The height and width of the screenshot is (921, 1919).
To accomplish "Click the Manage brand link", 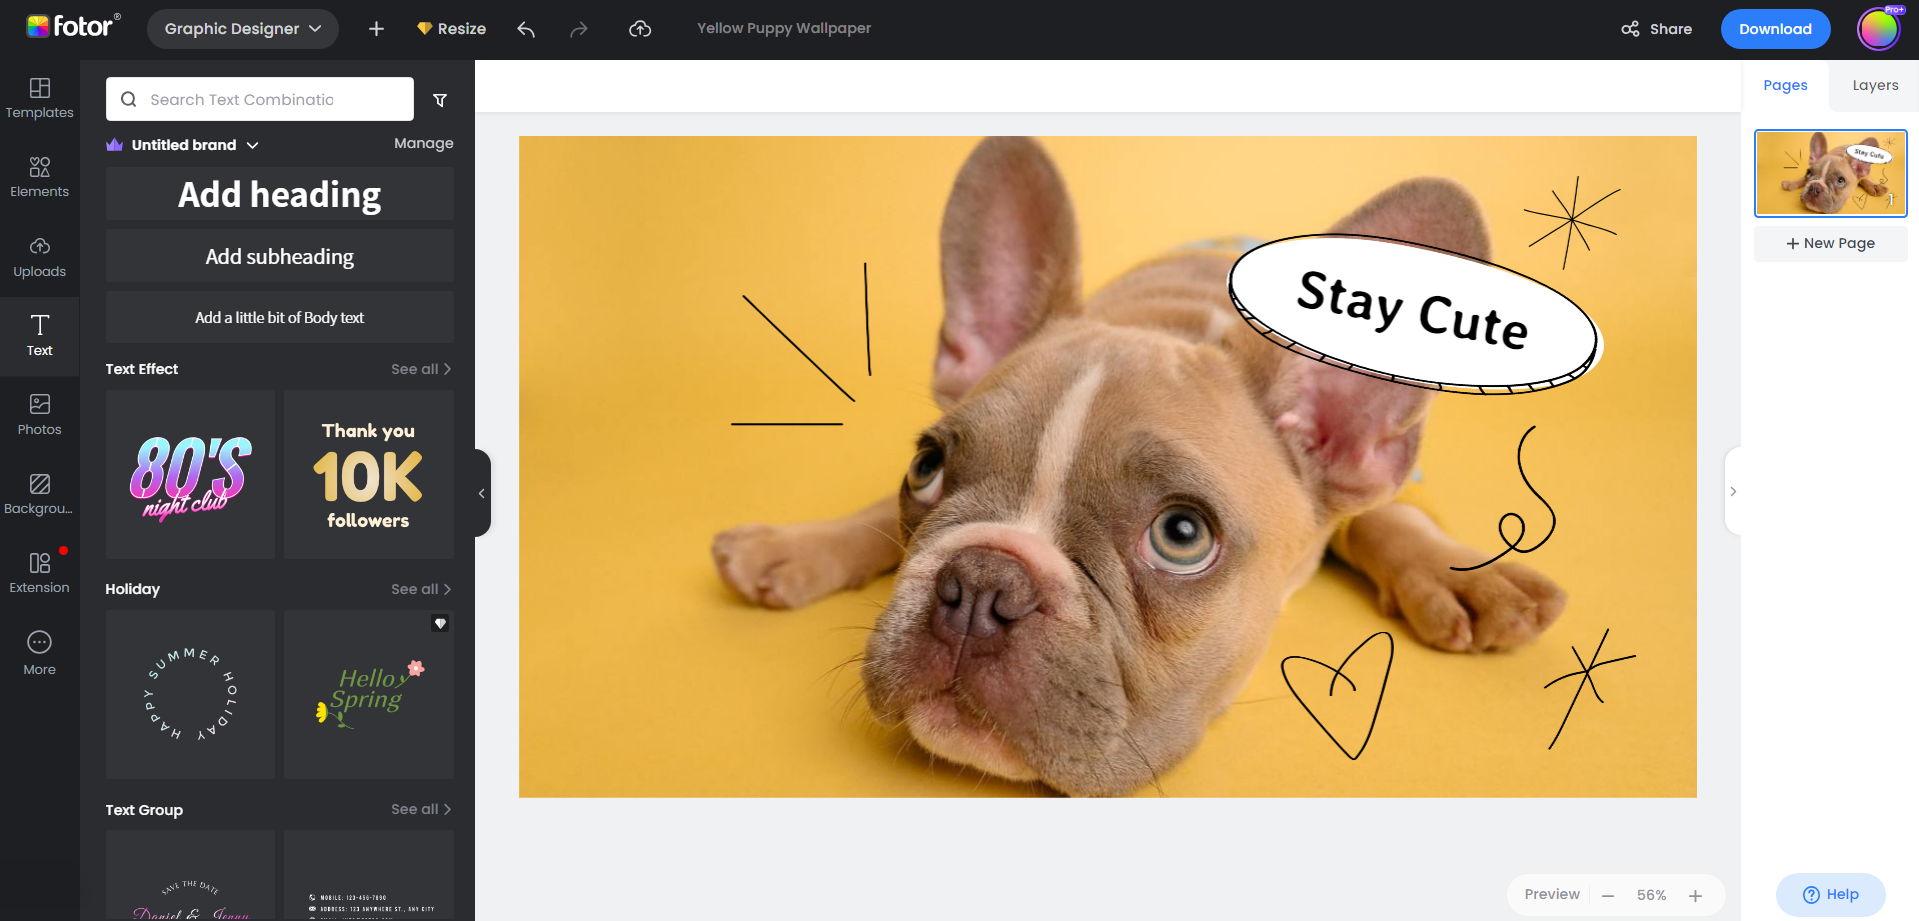I will click(424, 143).
